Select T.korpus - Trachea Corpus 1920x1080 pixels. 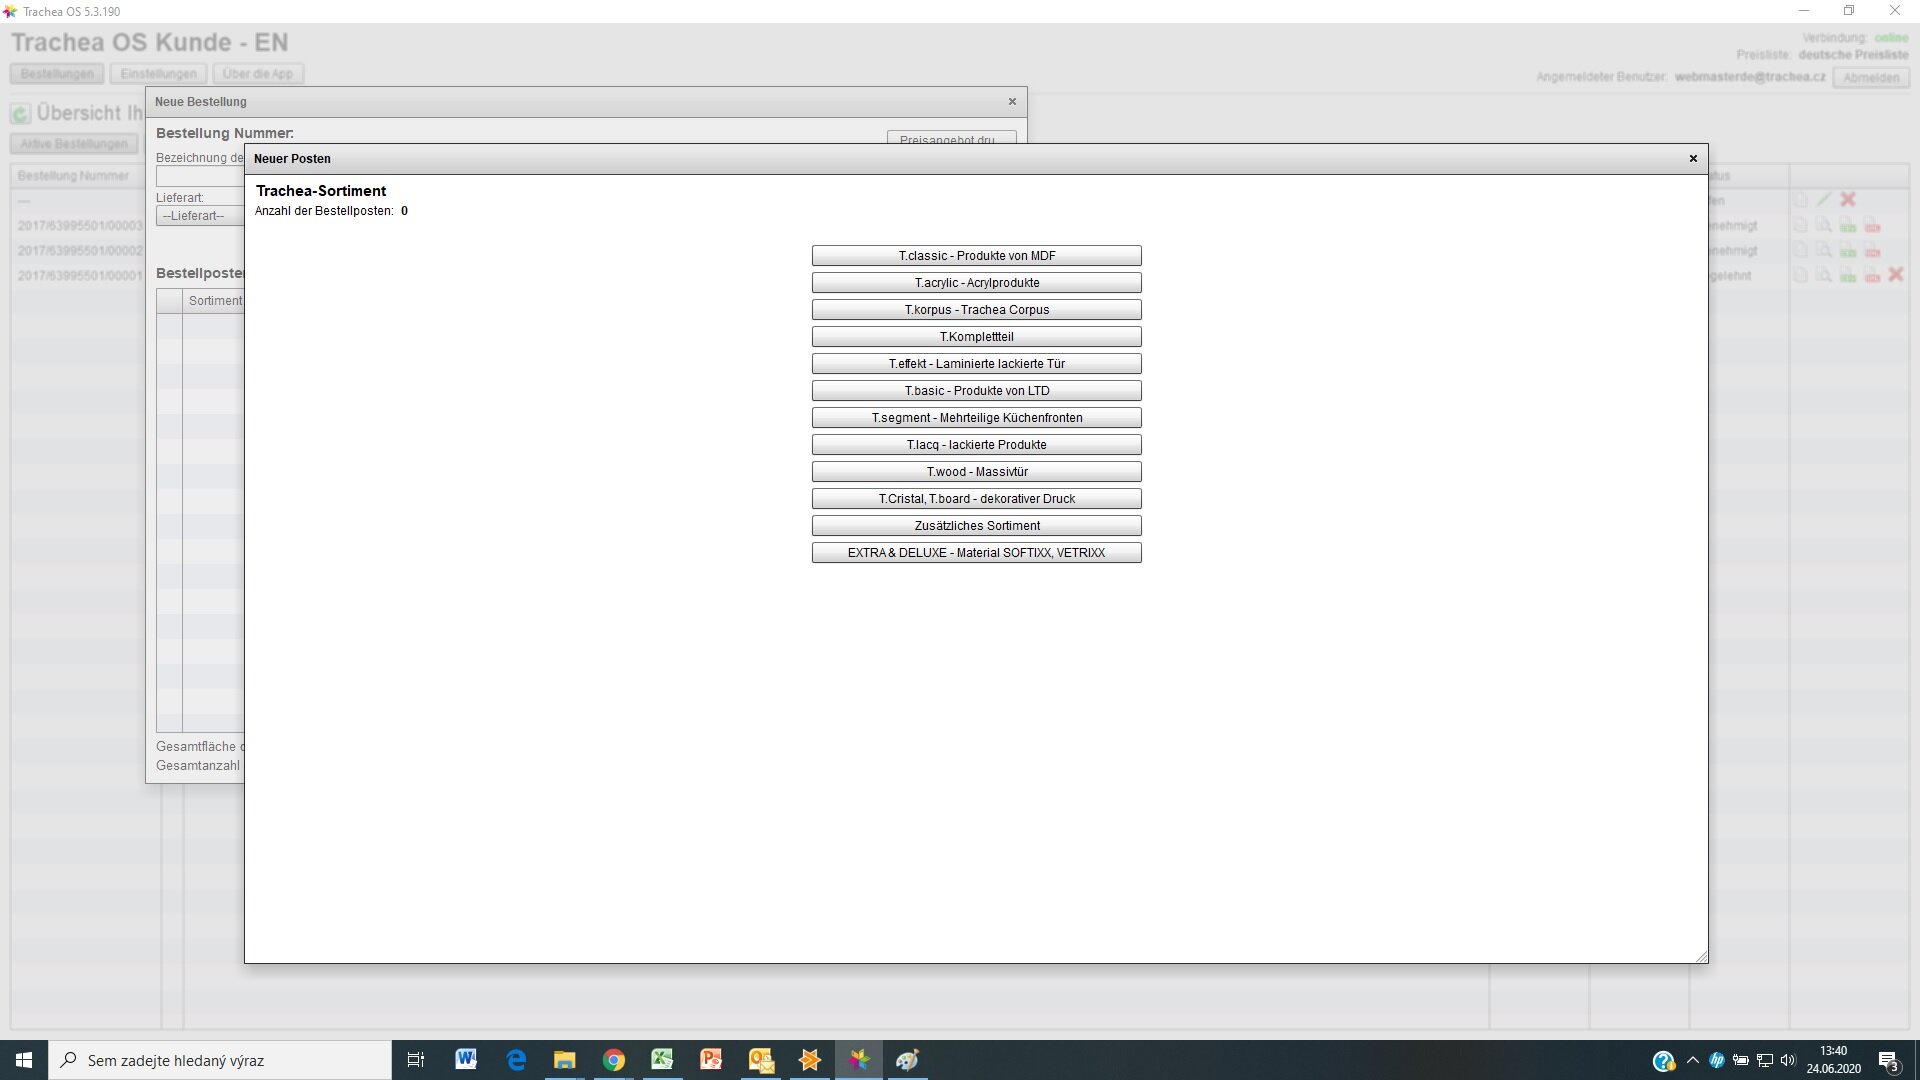(x=976, y=310)
